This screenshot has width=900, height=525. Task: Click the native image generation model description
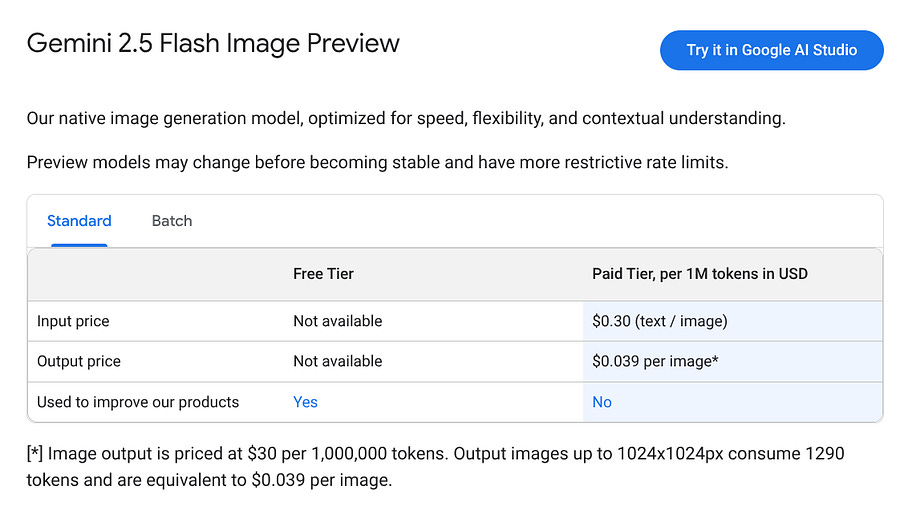pyautogui.click(x=406, y=119)
